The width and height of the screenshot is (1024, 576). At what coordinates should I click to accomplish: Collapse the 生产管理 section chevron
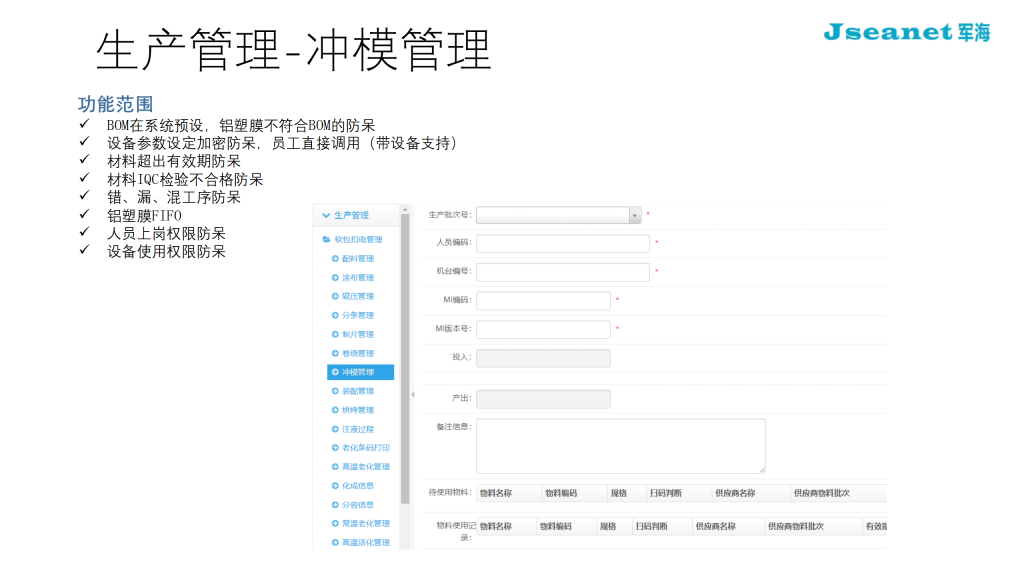[325, 215]
